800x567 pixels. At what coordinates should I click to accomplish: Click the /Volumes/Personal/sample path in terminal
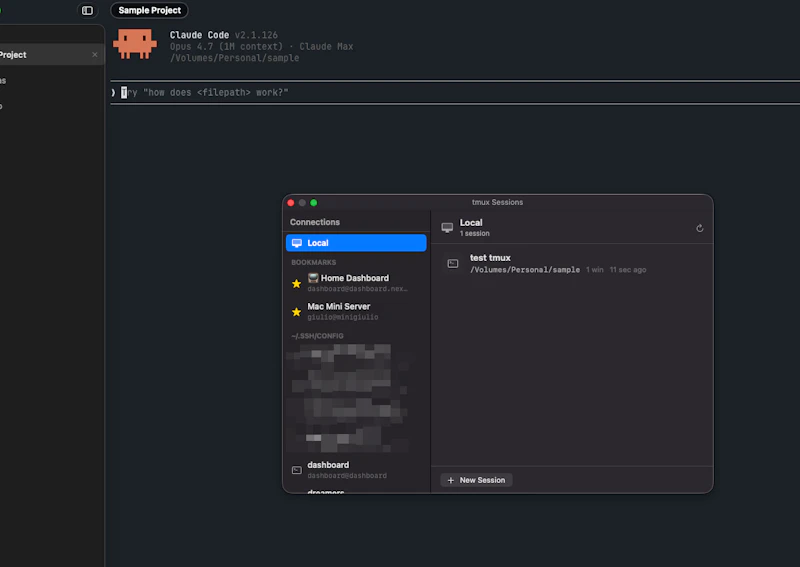click(235, 58)
